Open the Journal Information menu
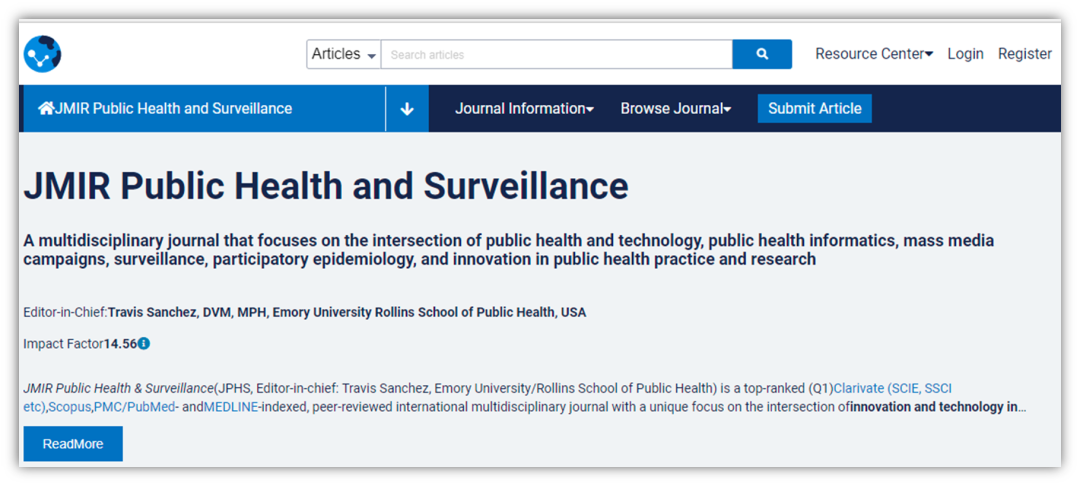 coord(524,109)
